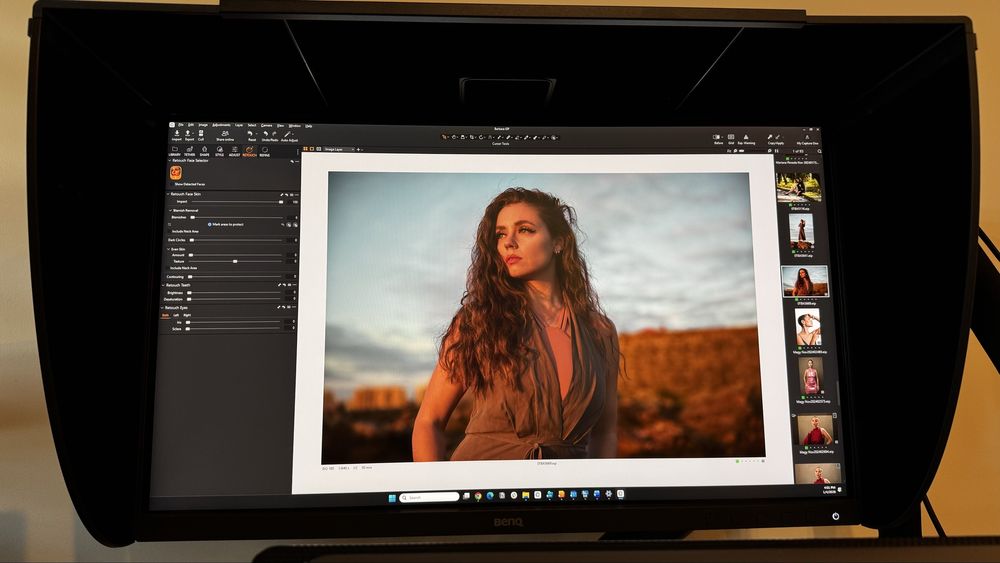Viewport: 1000px width, 563px height.
Task: Click the Copy adjustments arrow icon
Action: [770, 137]
